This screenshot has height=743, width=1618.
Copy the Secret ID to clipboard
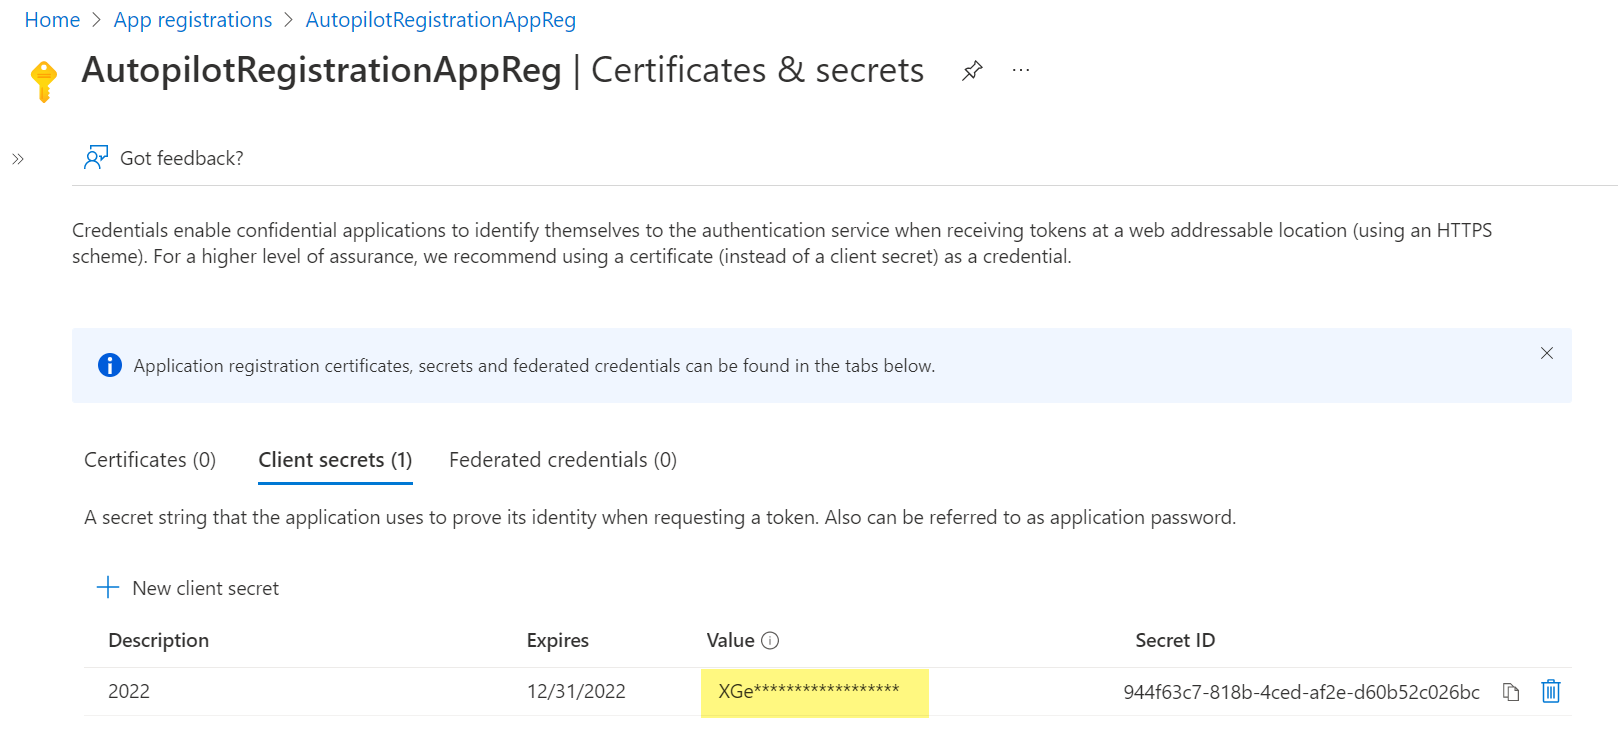pyautogui.click(x=1511, y=692)
